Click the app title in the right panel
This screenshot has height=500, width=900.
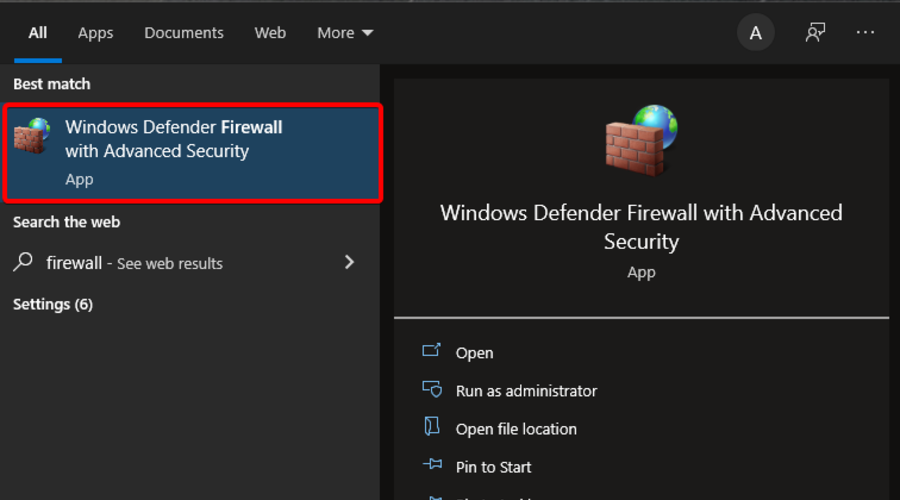coord(641,227)
